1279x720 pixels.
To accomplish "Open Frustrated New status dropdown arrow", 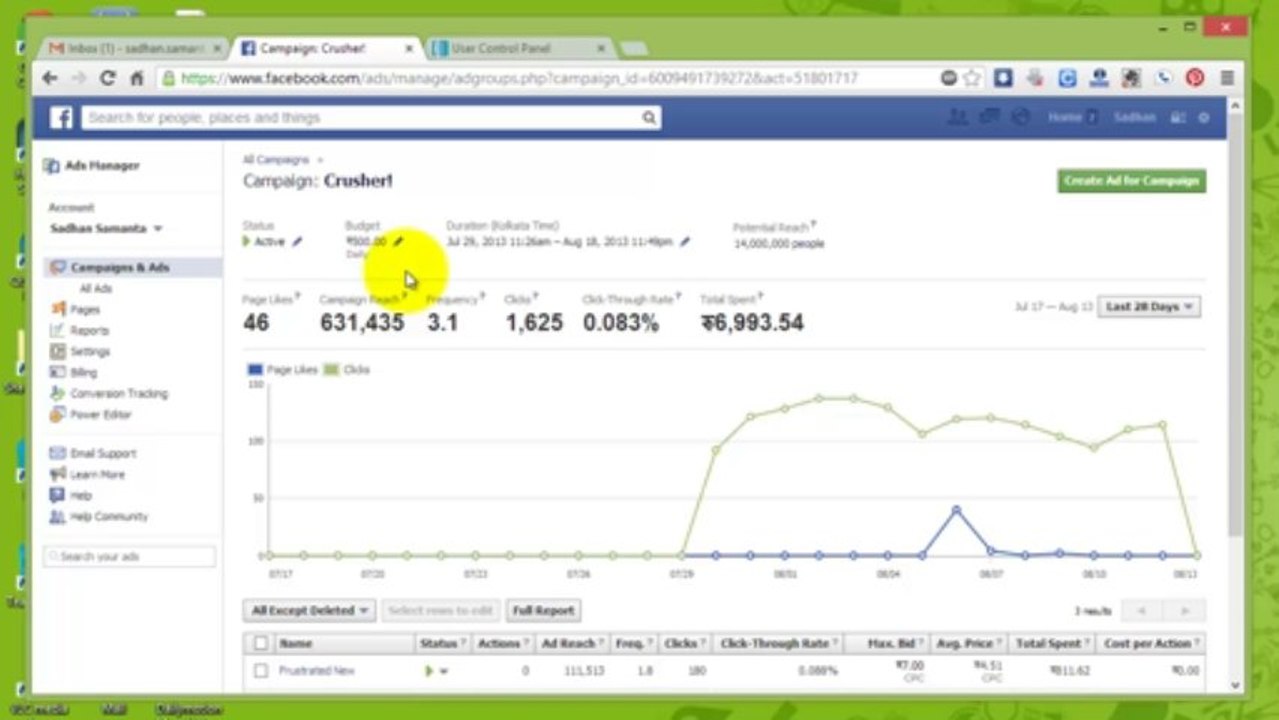I will [x=443, y=671].
